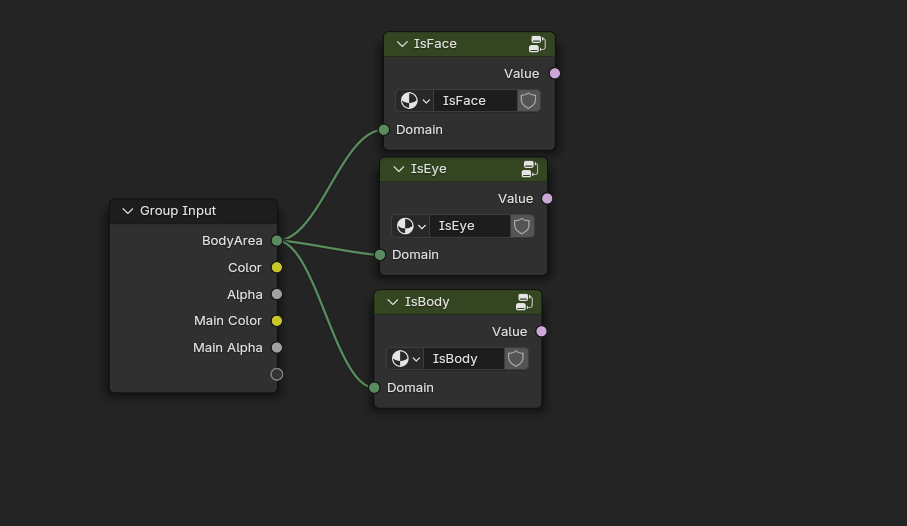Click the green BodyArea output socket
907x526 pixels.
click(277, 241)
